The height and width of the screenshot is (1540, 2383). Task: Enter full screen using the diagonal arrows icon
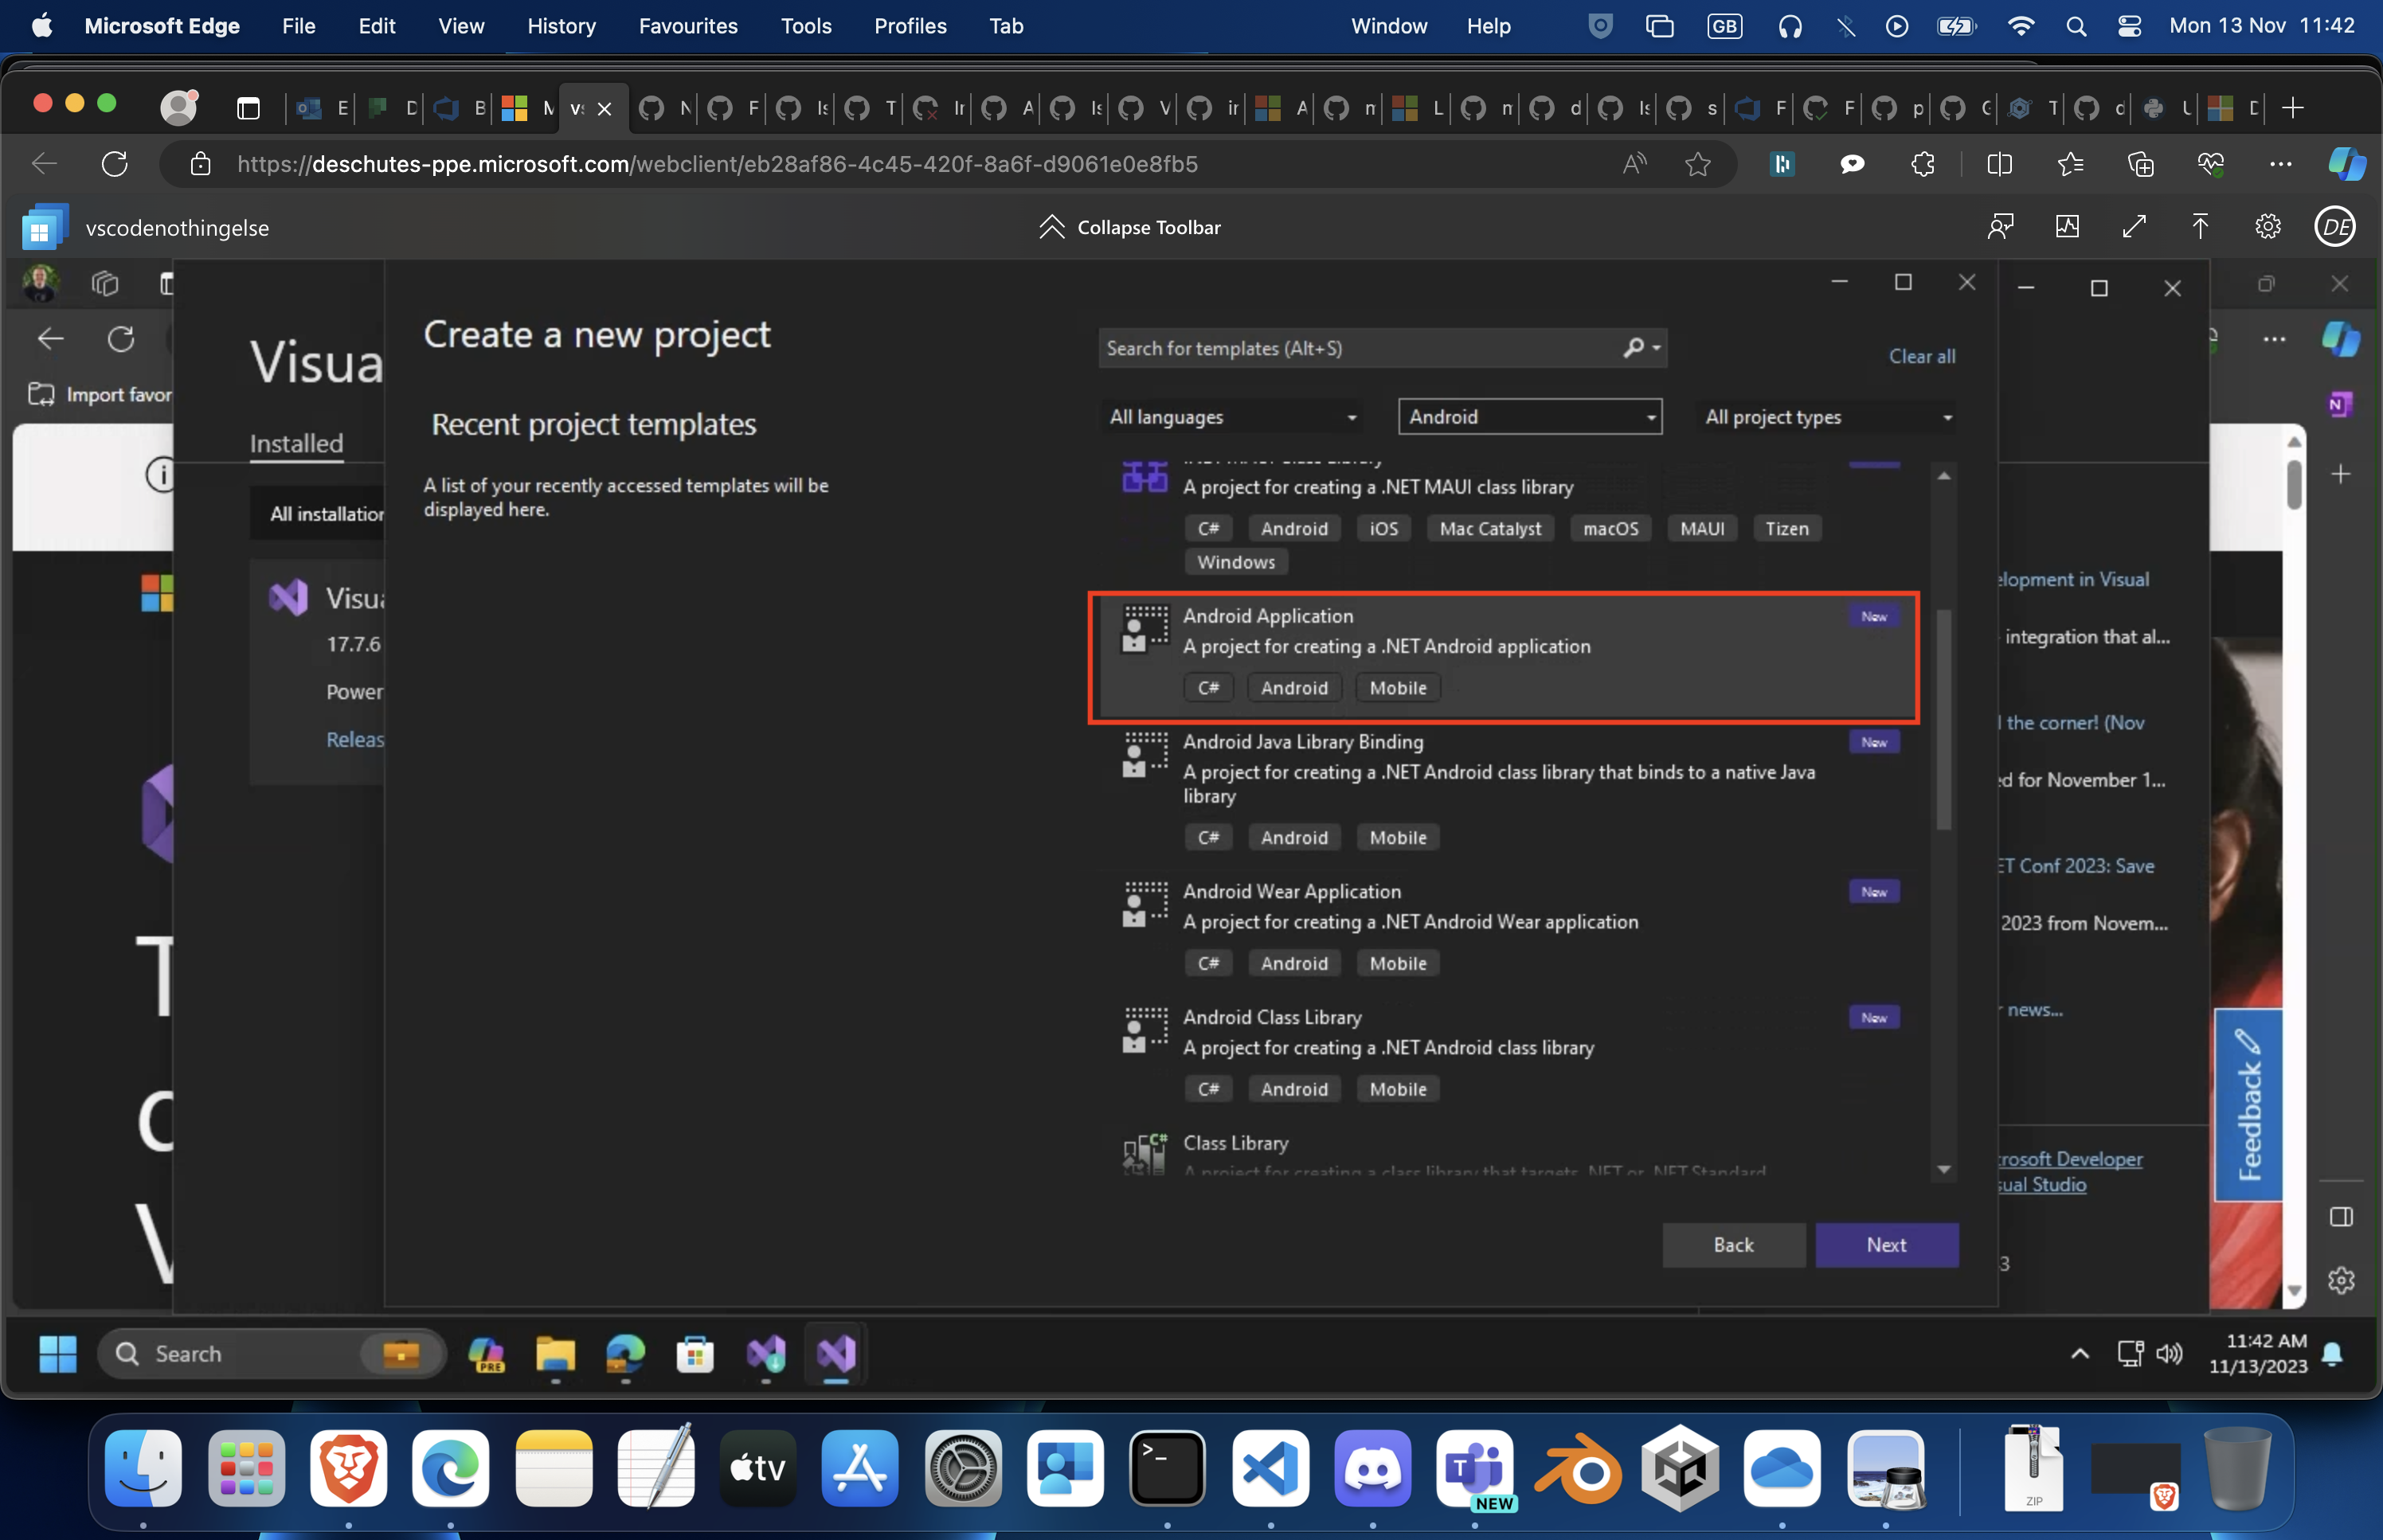(2134, 226)
